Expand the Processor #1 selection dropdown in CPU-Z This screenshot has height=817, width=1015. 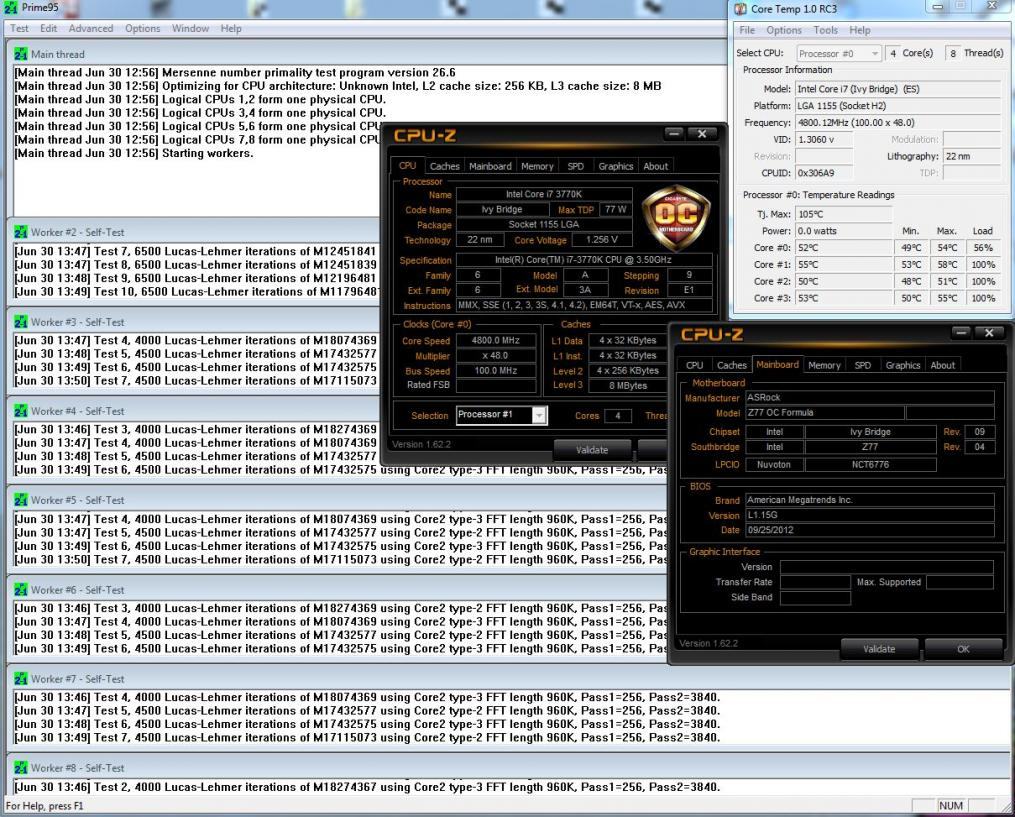pyautogui.click(x=539, y=415)
